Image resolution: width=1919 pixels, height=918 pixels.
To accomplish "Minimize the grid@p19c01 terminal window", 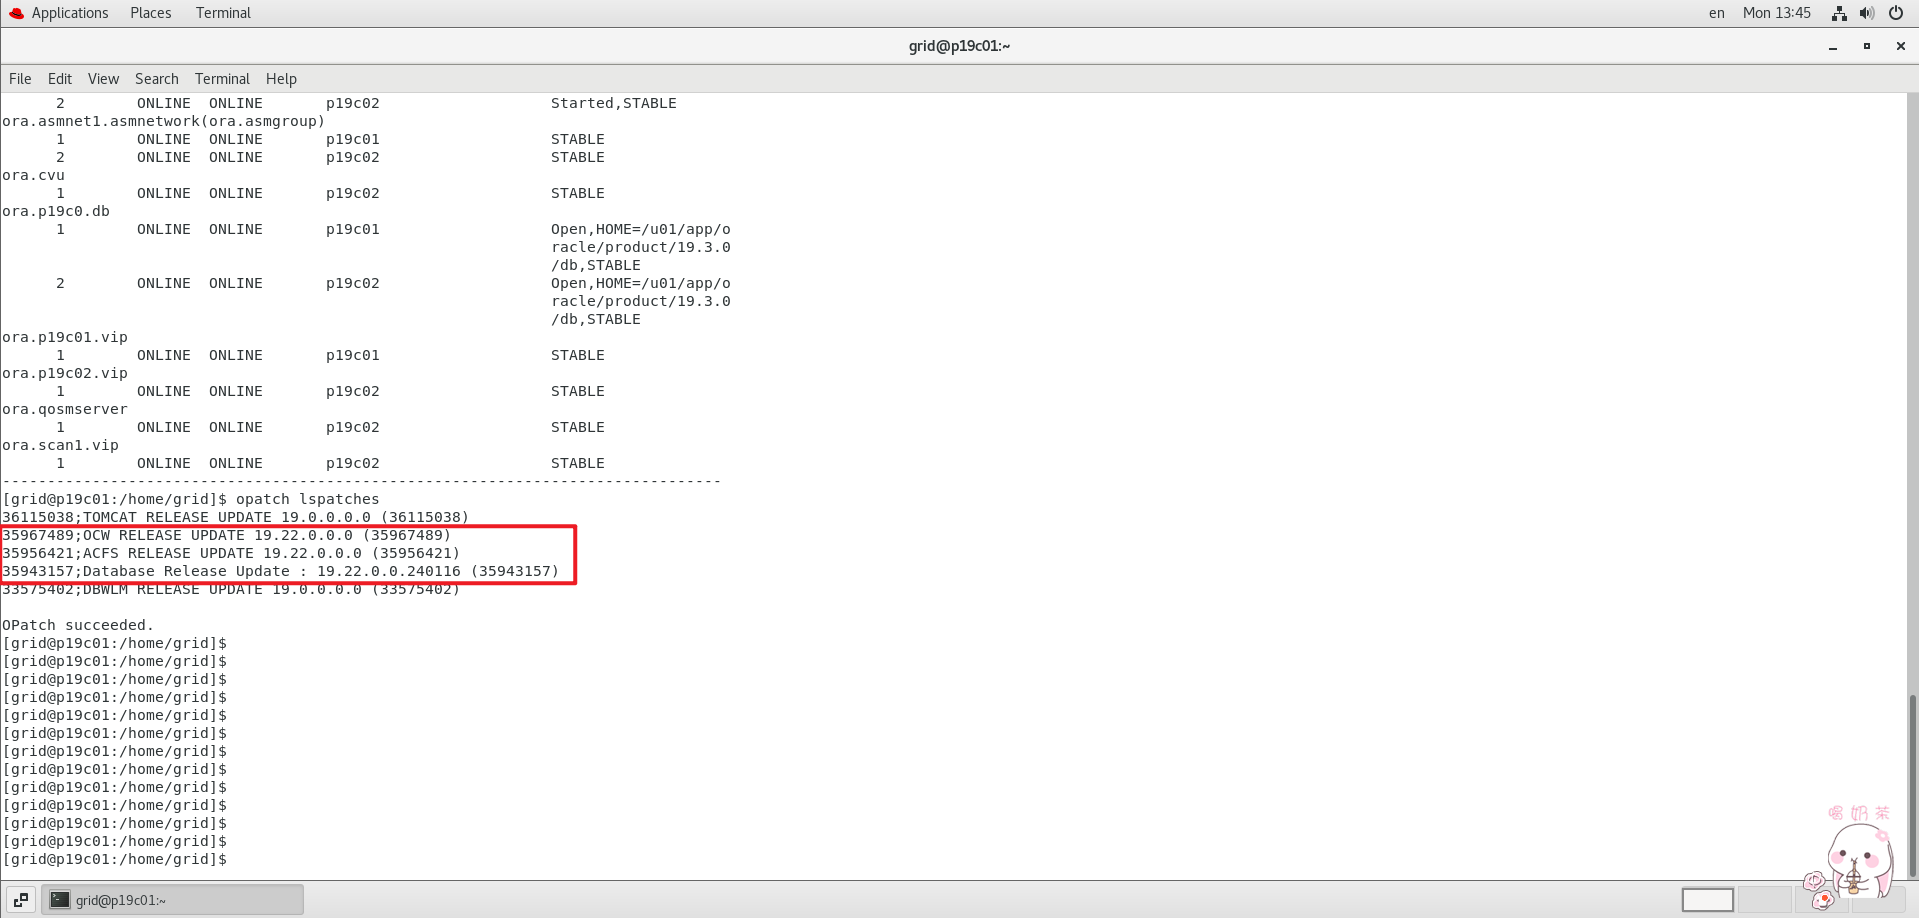I will [x=1833, y=46].
